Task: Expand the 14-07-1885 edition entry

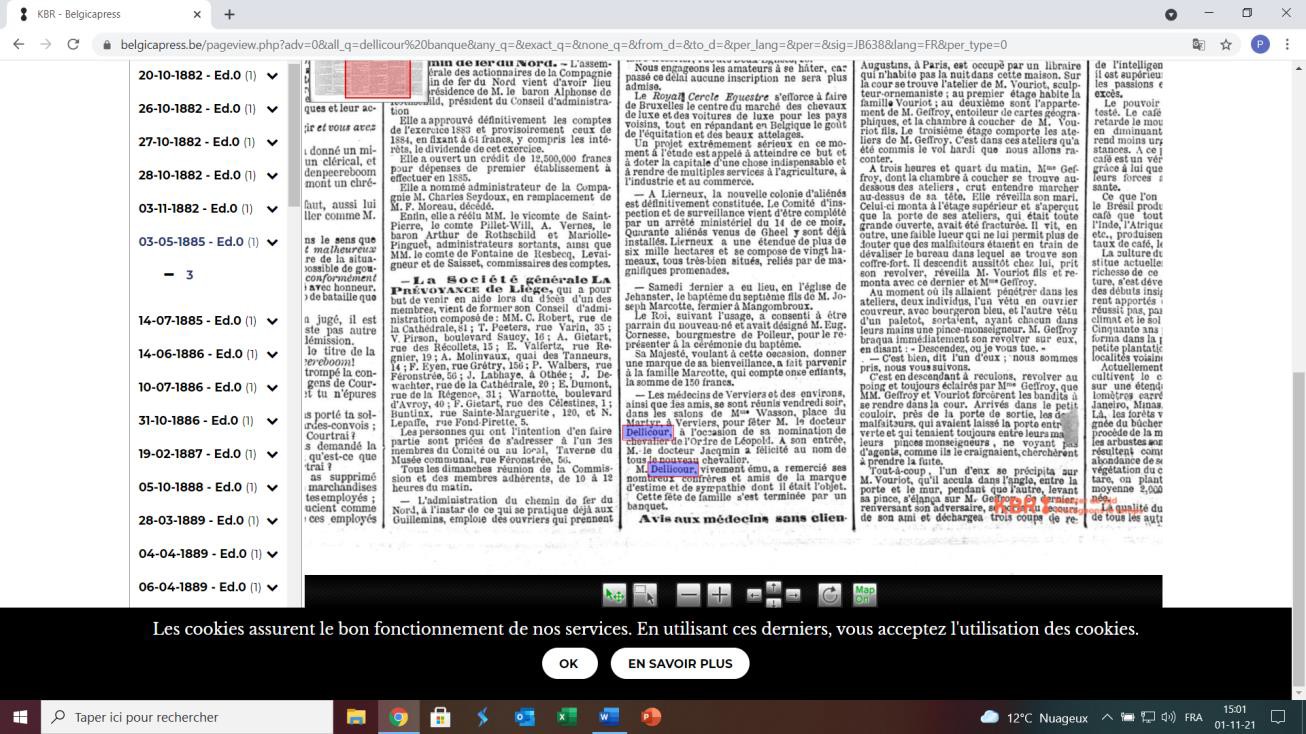Action: click(272, 321)
